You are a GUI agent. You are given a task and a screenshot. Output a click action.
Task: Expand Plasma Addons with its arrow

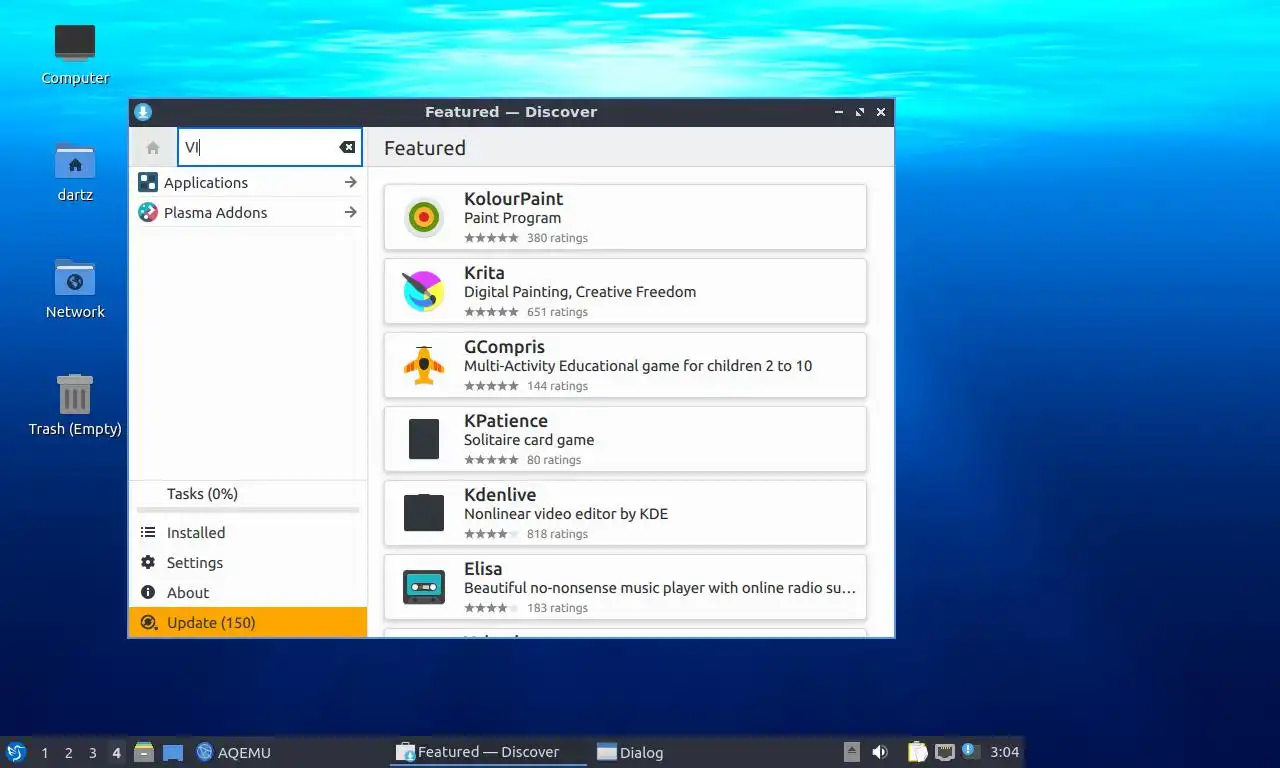(x=350, y=212)
